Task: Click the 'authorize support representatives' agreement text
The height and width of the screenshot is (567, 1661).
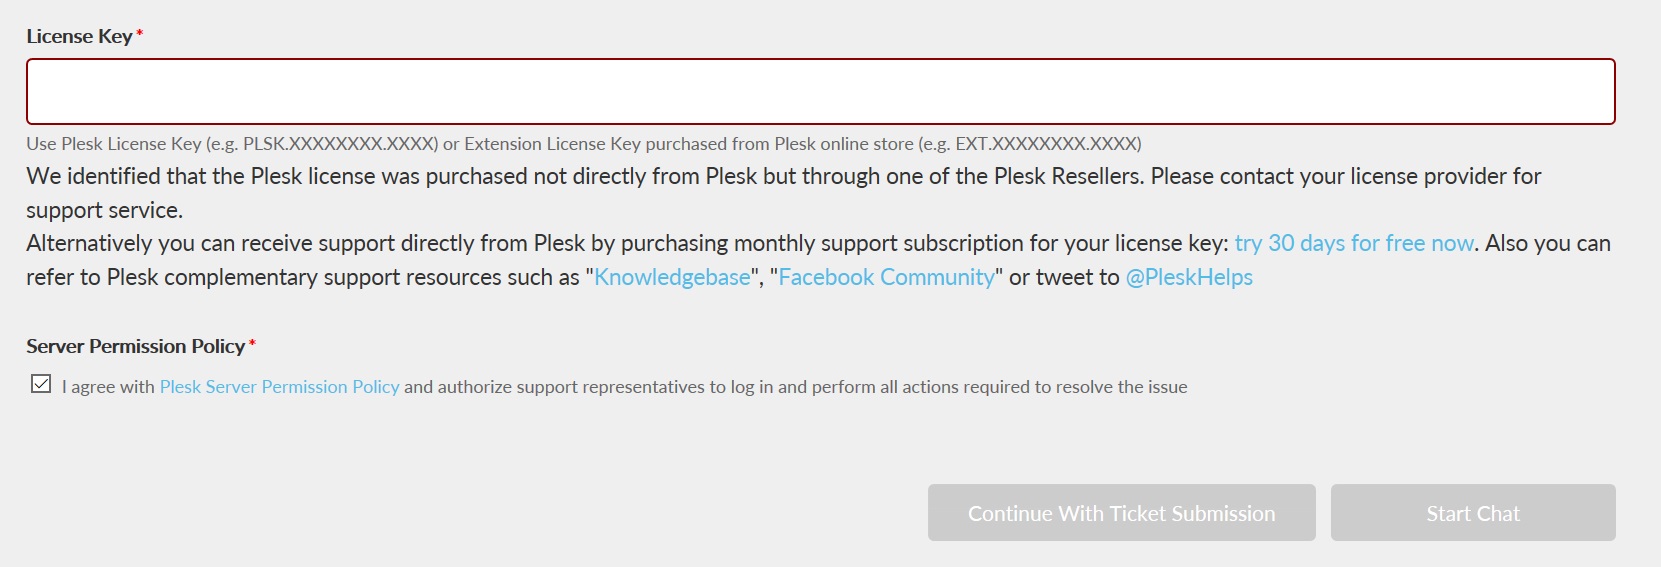Action: click(570, 387)
